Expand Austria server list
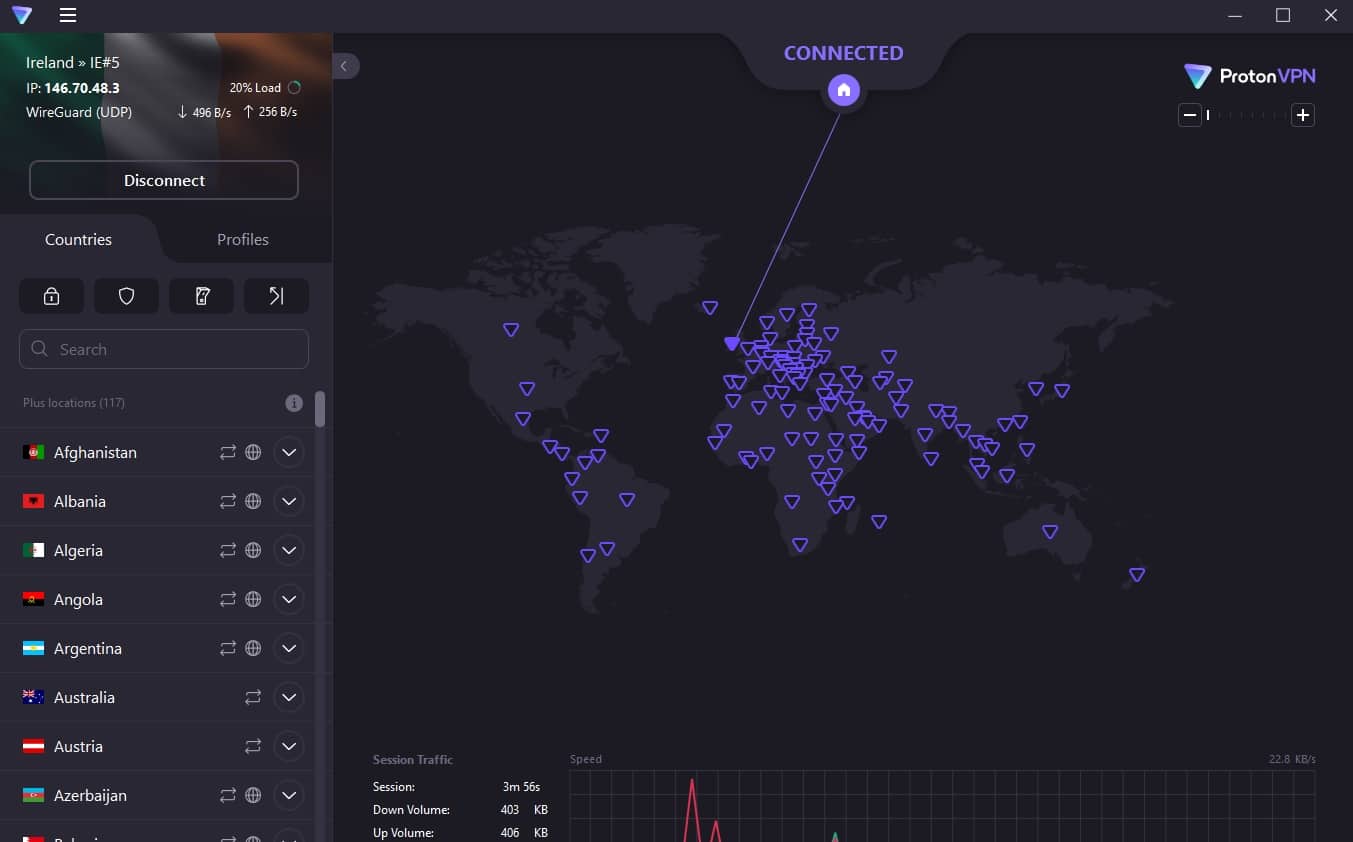 point(289,746)
